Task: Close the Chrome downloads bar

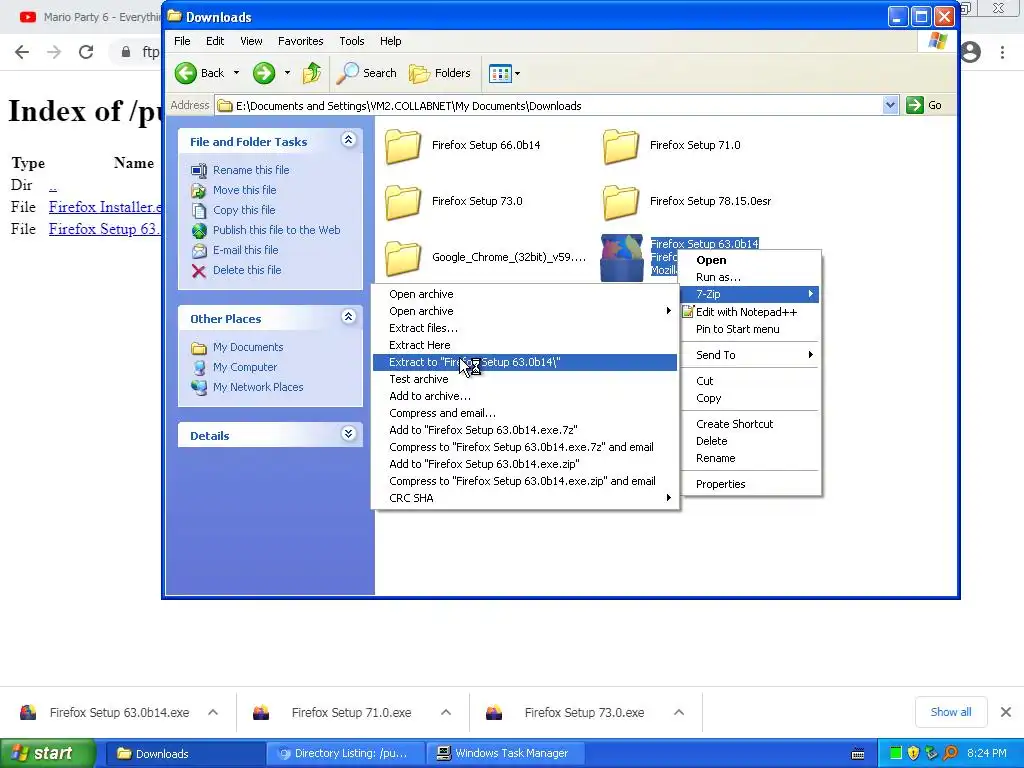Action: (1006, 712)
